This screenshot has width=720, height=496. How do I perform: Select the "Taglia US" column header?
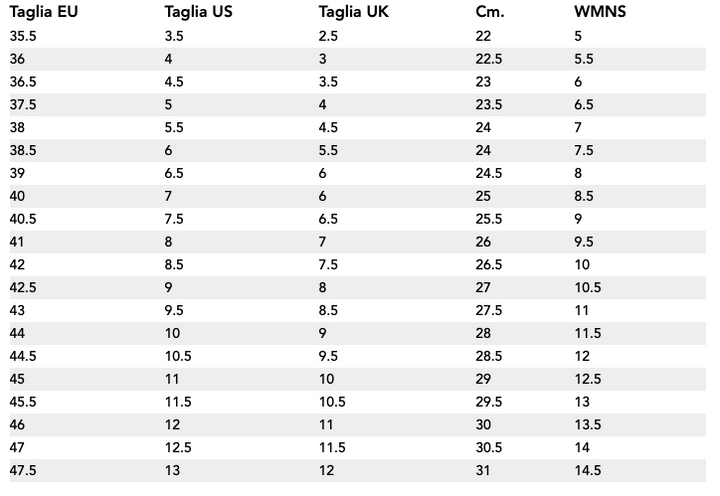pos(199,12)
